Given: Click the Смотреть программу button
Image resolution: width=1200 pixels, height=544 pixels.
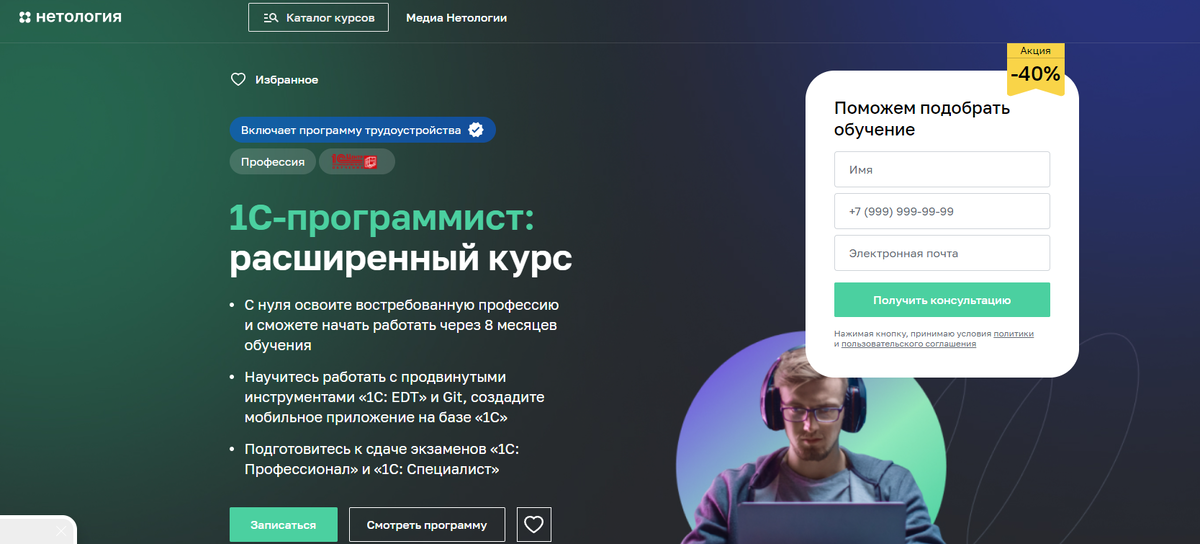Looking at the screenshot, I should point(427,524).
